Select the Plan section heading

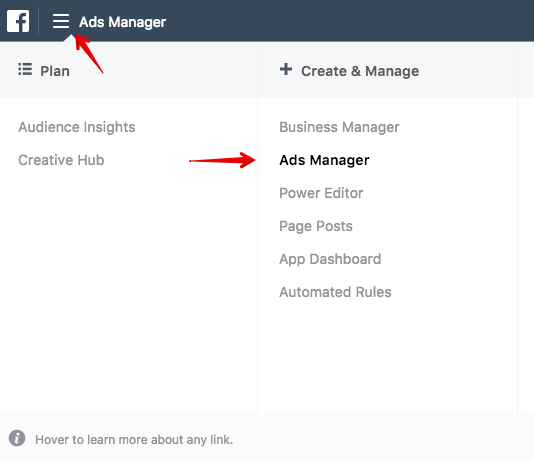coord(55,71)
